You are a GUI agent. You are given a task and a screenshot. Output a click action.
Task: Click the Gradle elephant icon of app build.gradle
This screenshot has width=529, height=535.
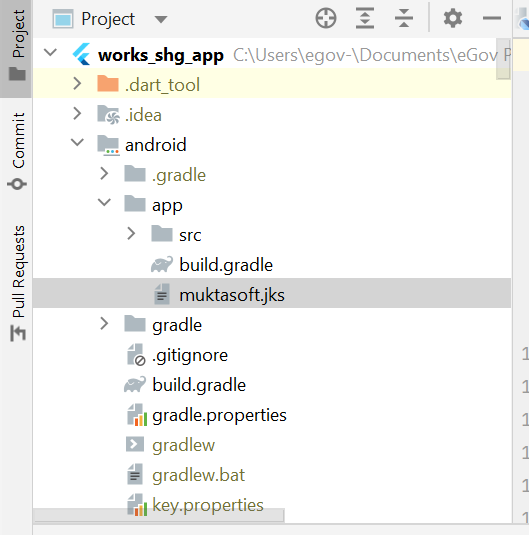coord(162,265)
